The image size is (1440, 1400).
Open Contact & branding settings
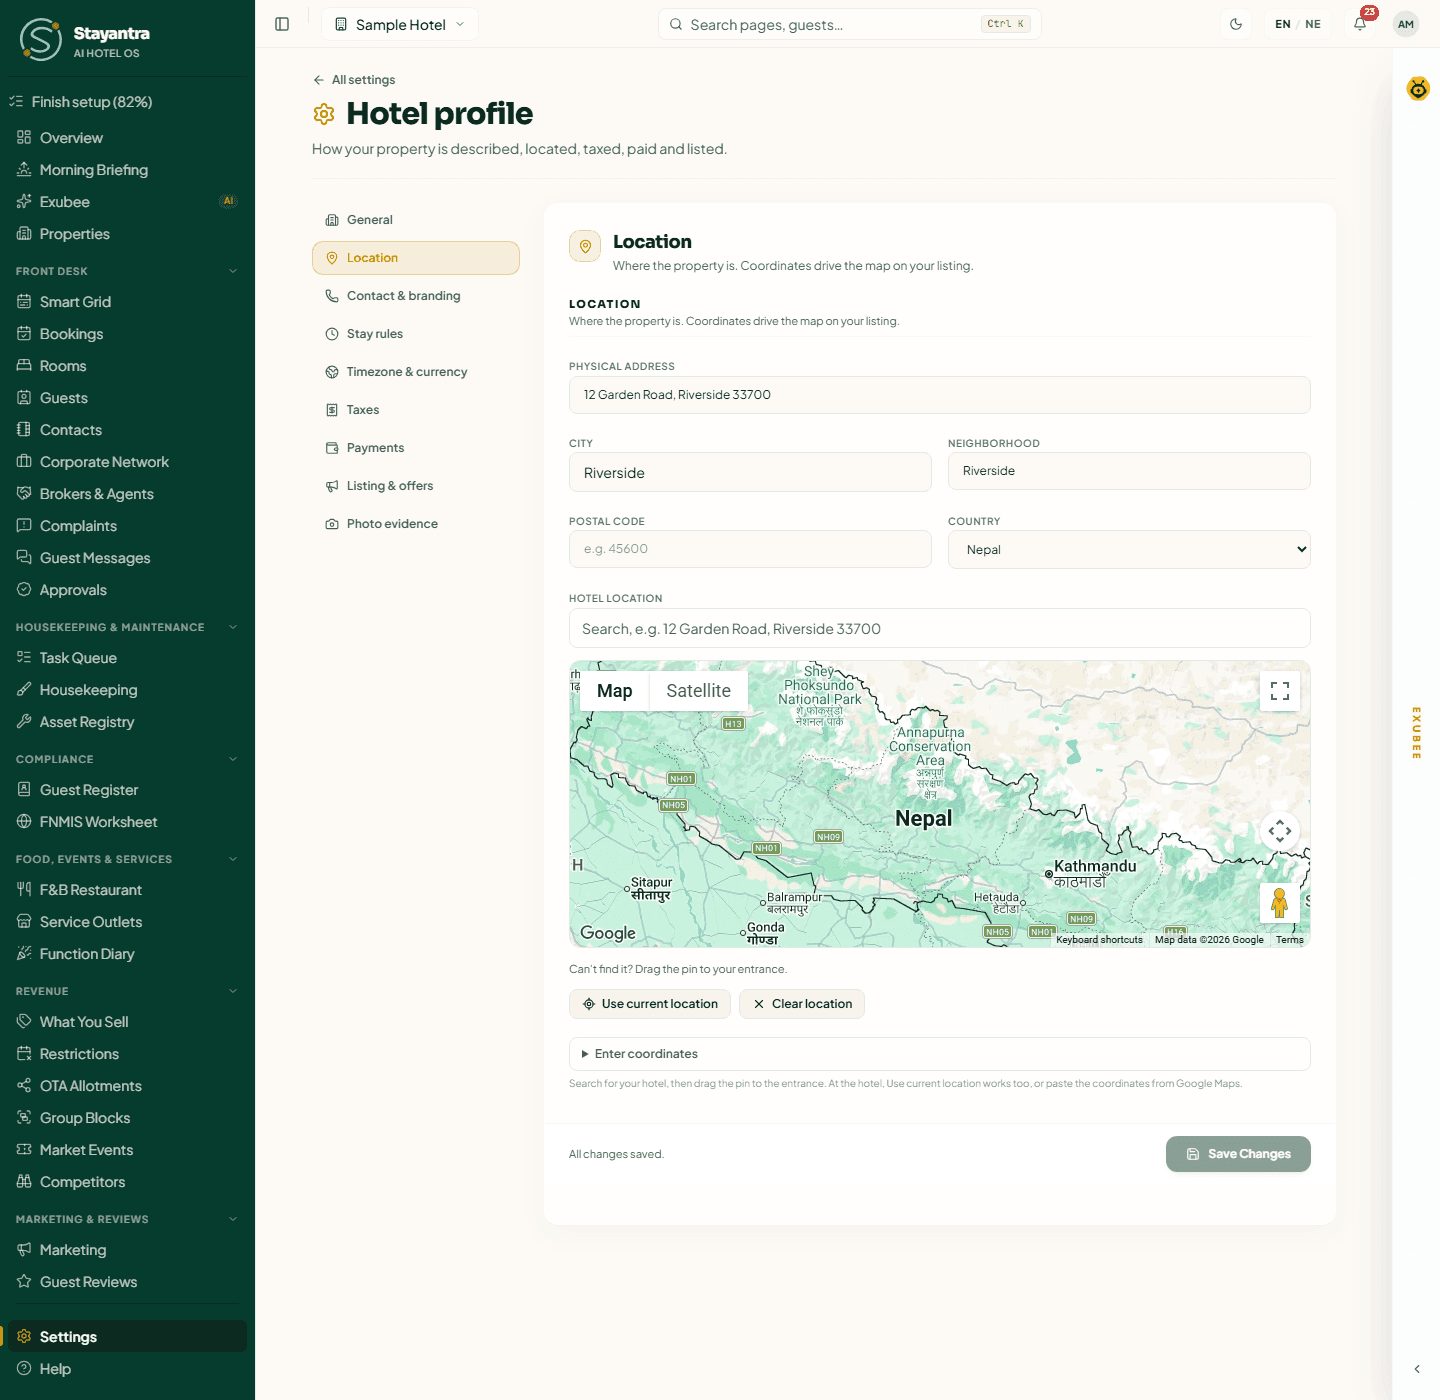(x=415, y=296)
